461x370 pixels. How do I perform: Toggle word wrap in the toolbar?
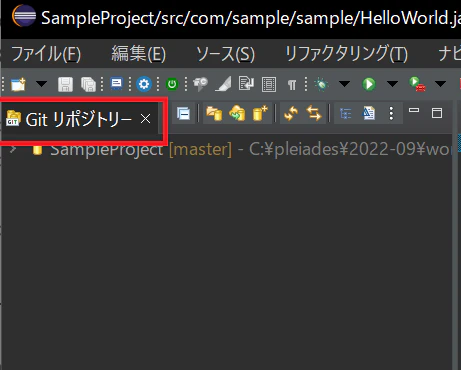click(246, 84)
